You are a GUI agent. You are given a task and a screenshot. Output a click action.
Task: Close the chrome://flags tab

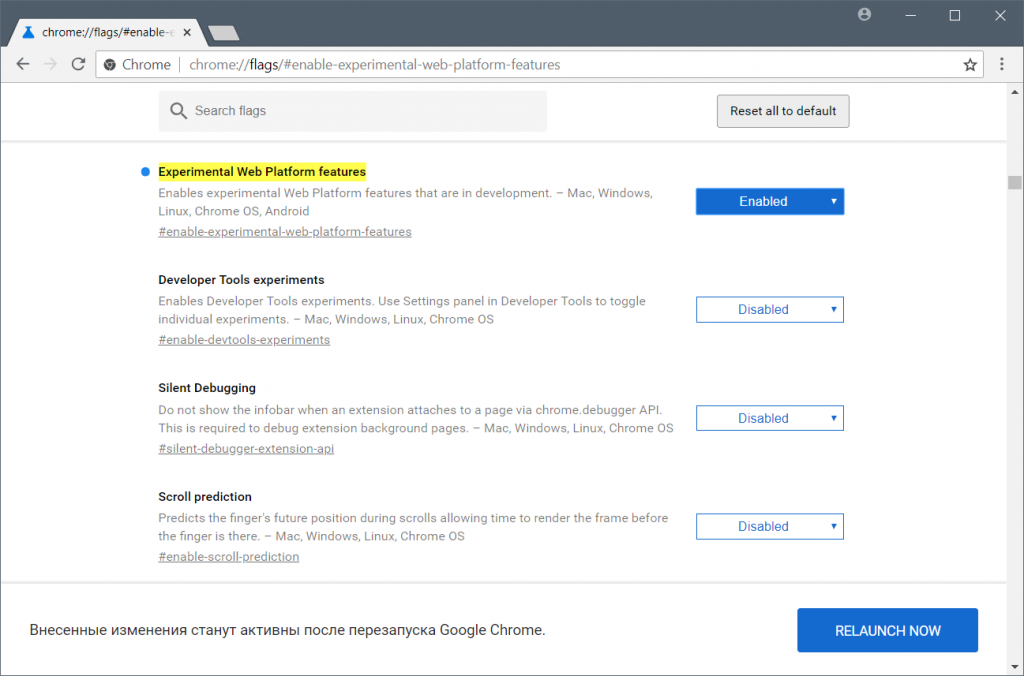click(187, 32)
